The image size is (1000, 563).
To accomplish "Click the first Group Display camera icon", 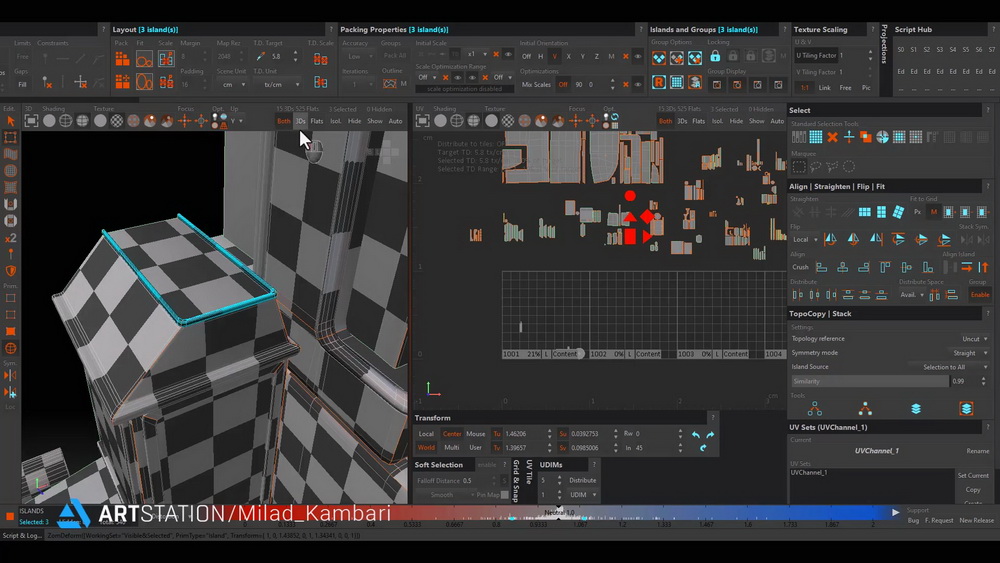I will tap(717, 84).
